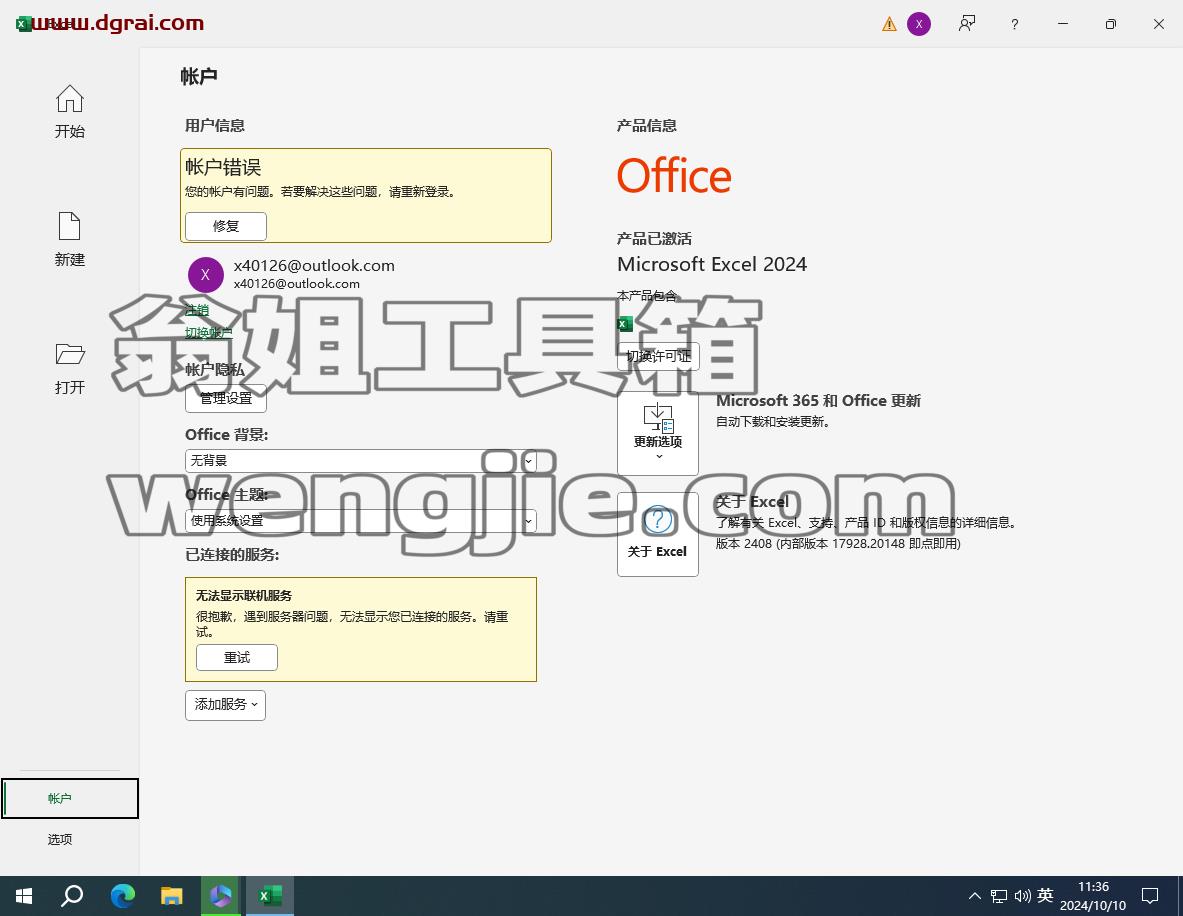Screen dimensions: 1183x916
Task: Click the 版本 2408 version text
Action: [x=837, y=543]
